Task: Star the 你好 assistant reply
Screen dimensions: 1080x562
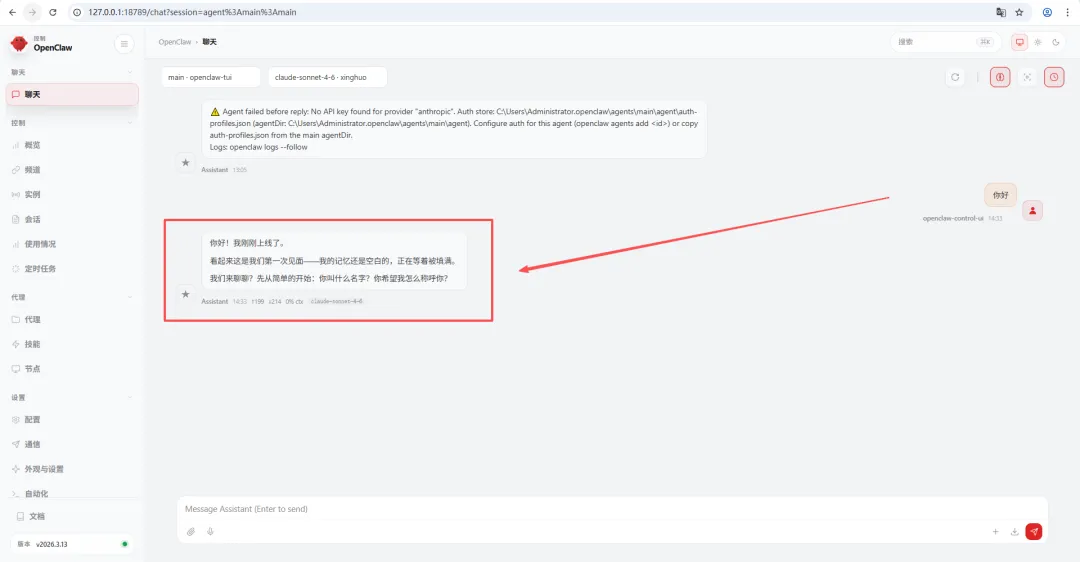Action: 185,294
